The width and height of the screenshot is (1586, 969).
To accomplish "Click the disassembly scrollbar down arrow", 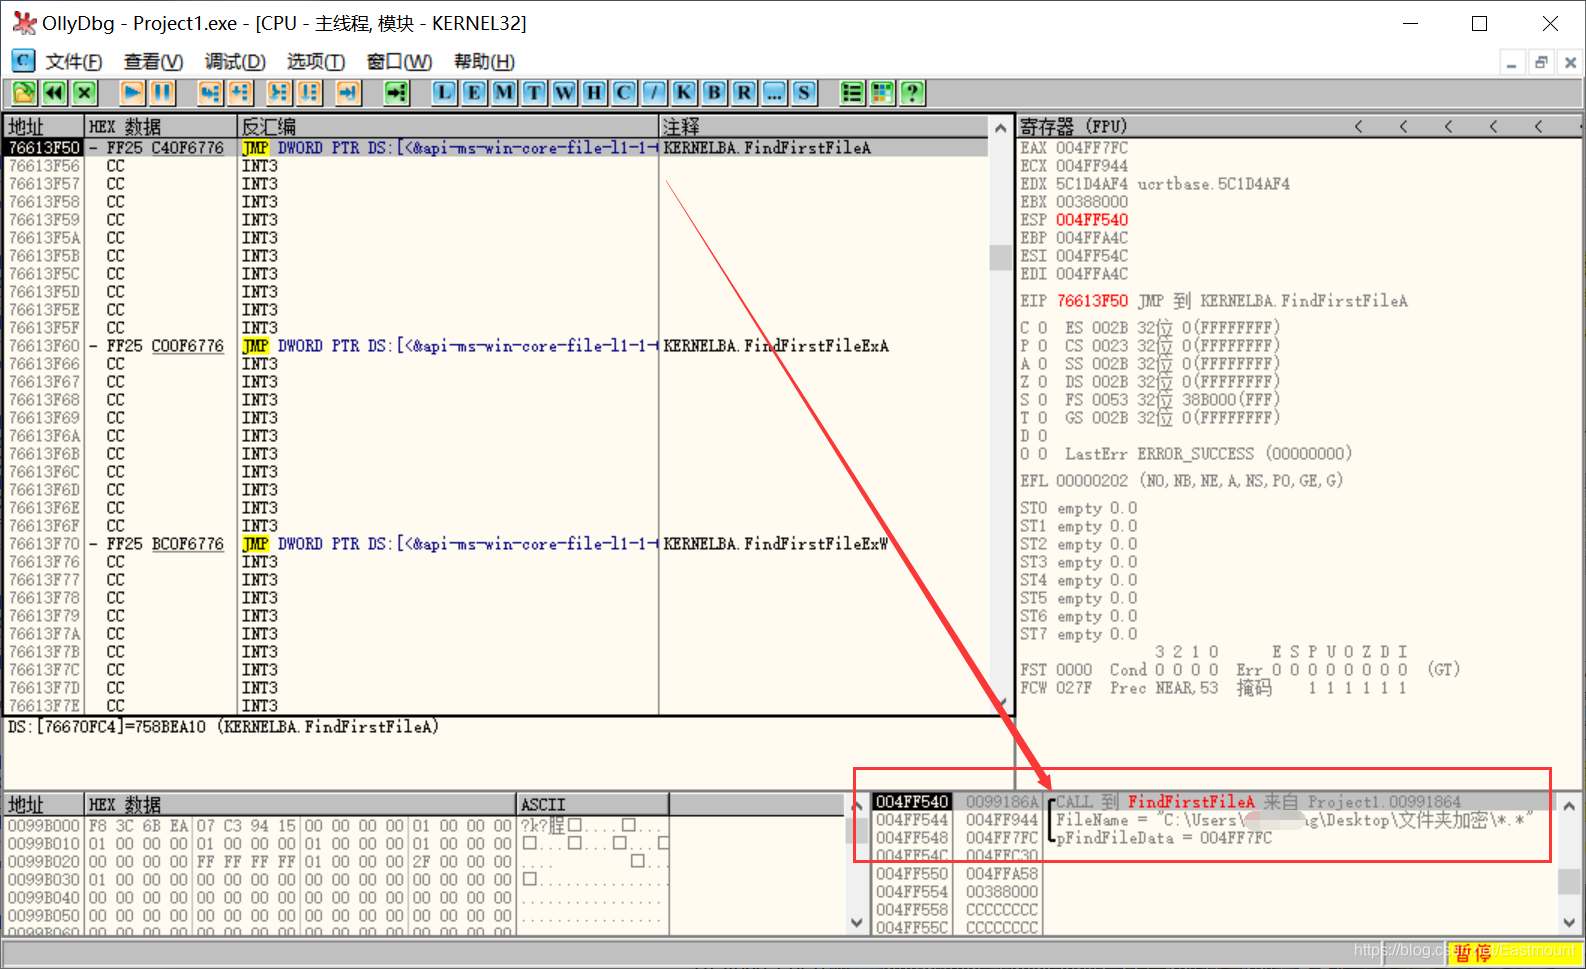I will [x=1000, y=704].
